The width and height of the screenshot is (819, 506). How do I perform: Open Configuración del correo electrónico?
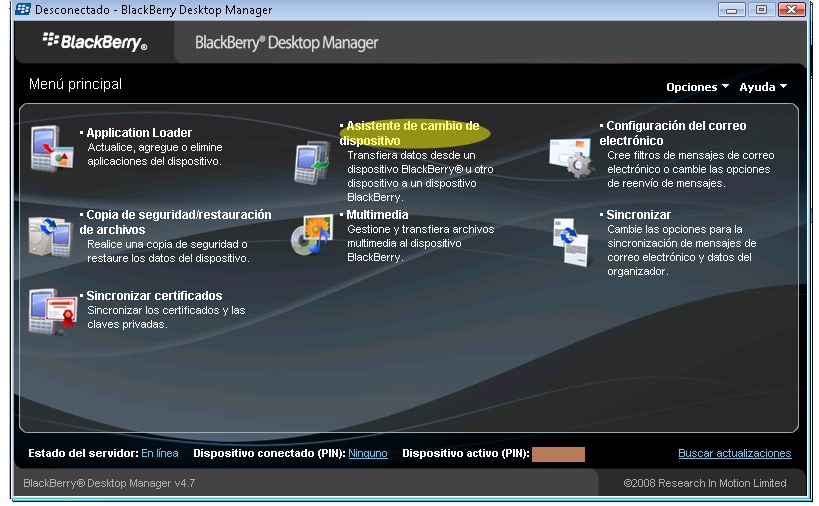(673, 133)
